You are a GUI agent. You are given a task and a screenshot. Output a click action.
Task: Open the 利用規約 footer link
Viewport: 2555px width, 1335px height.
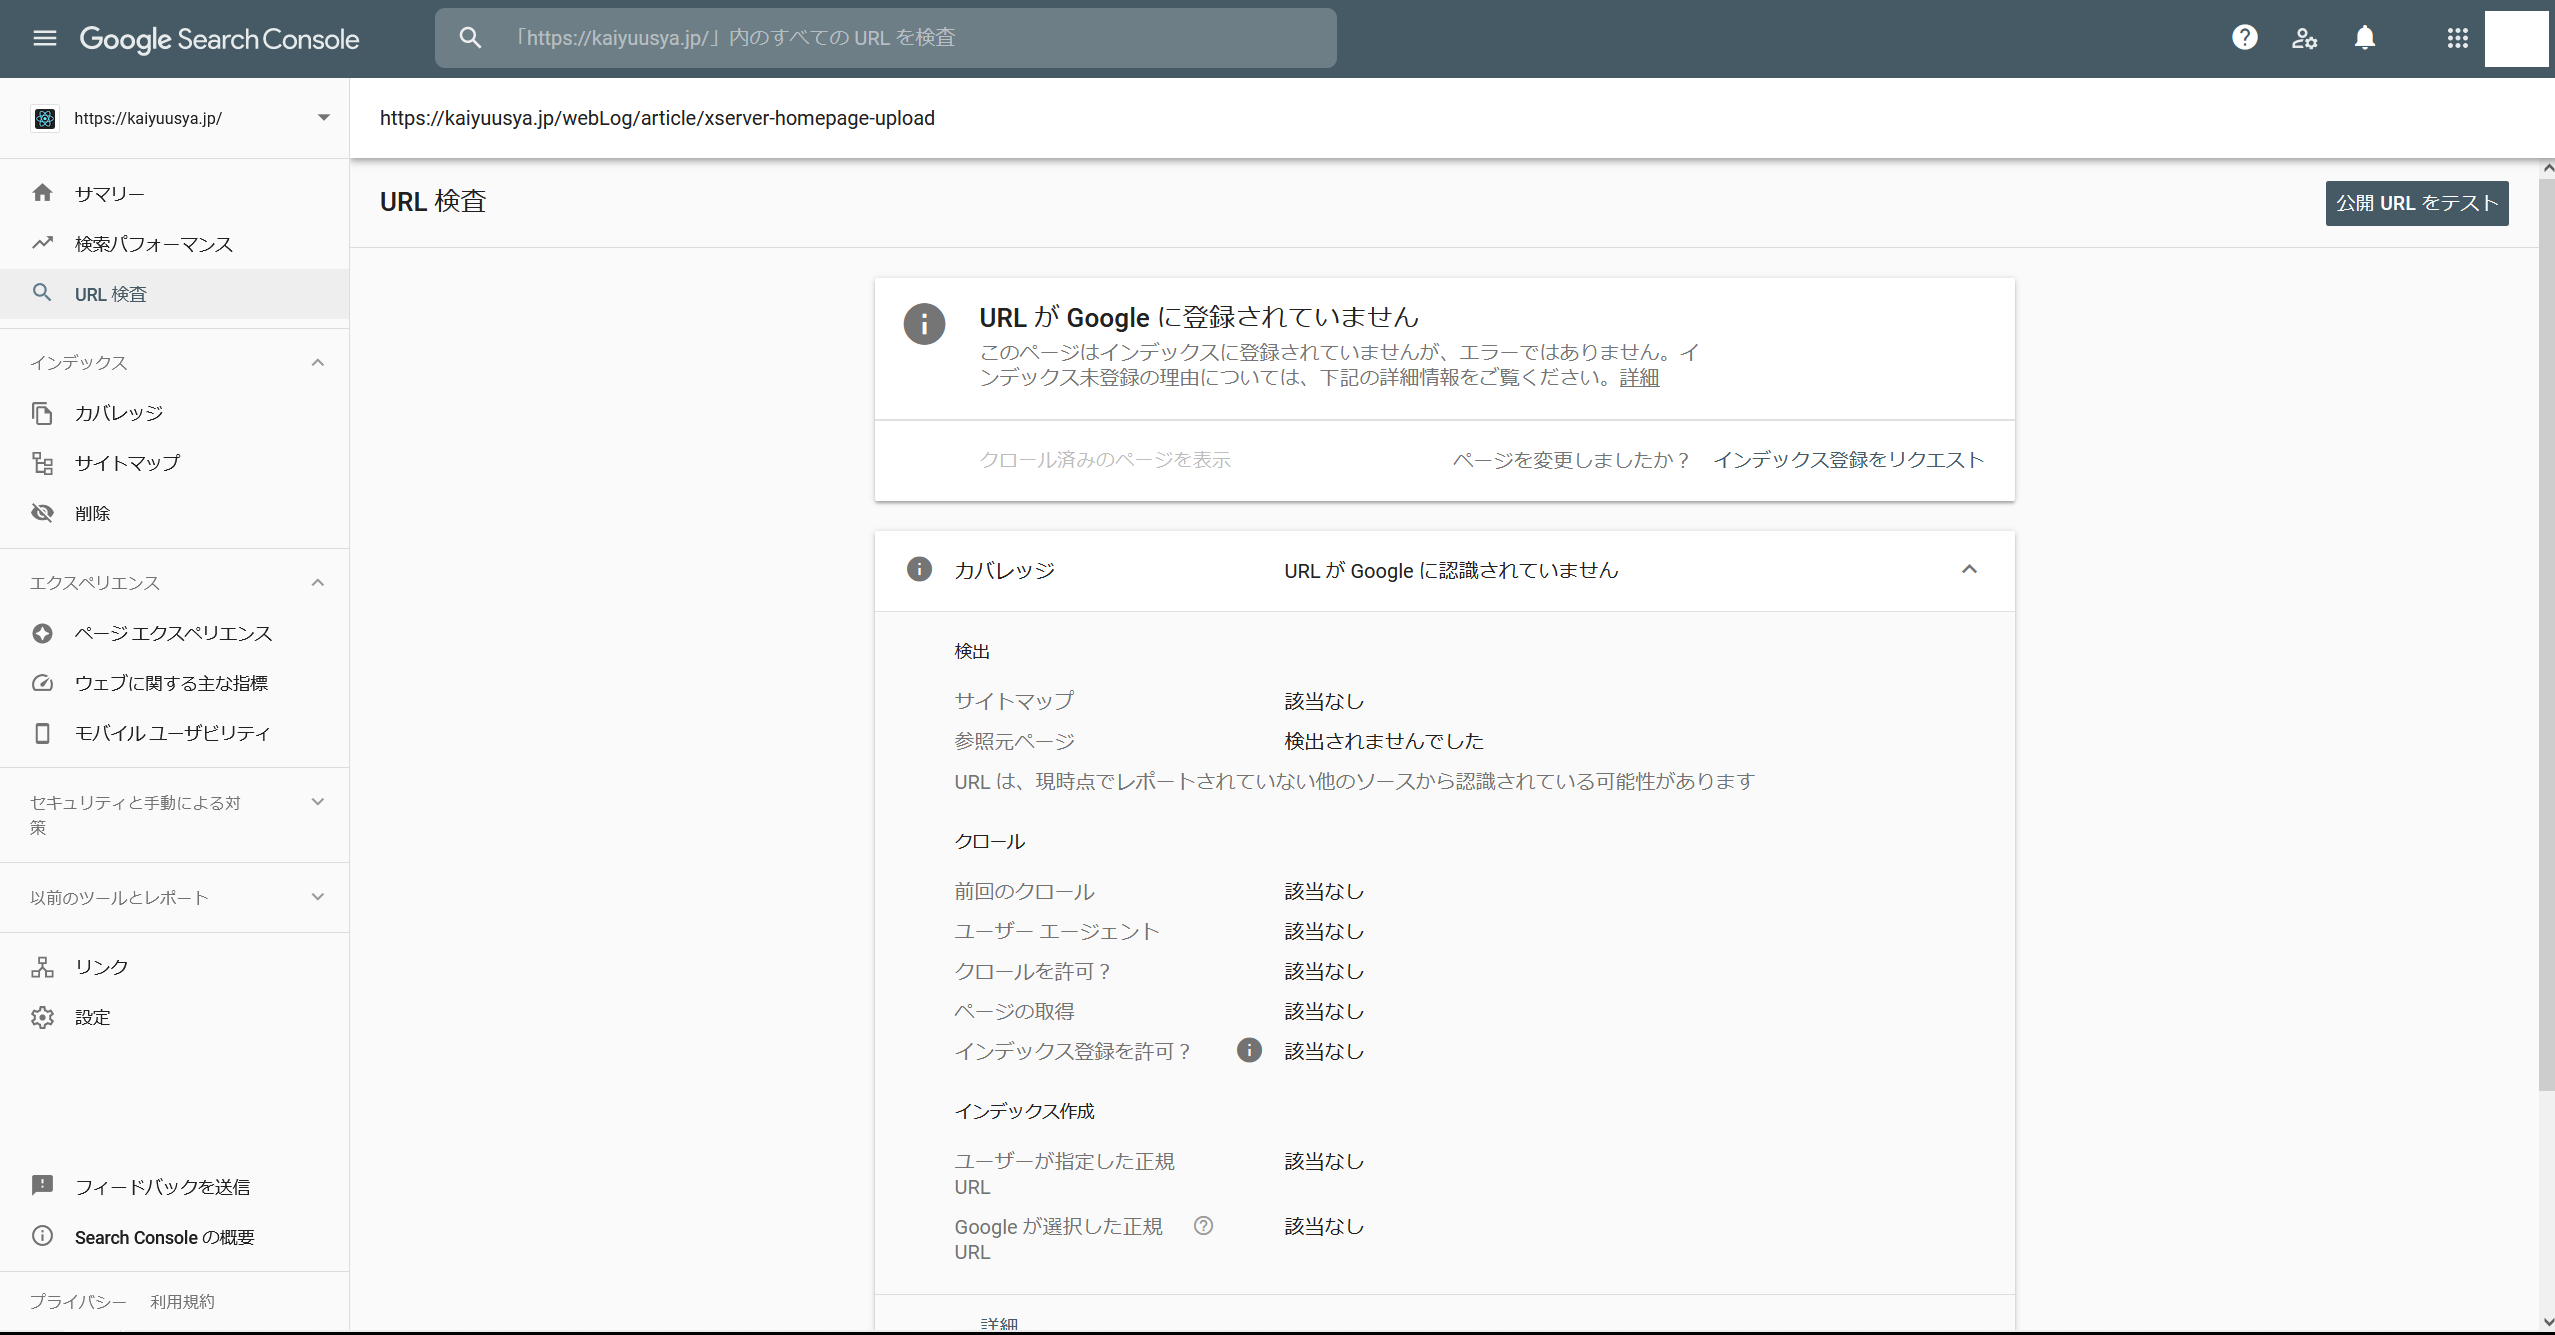[182, 1301]
